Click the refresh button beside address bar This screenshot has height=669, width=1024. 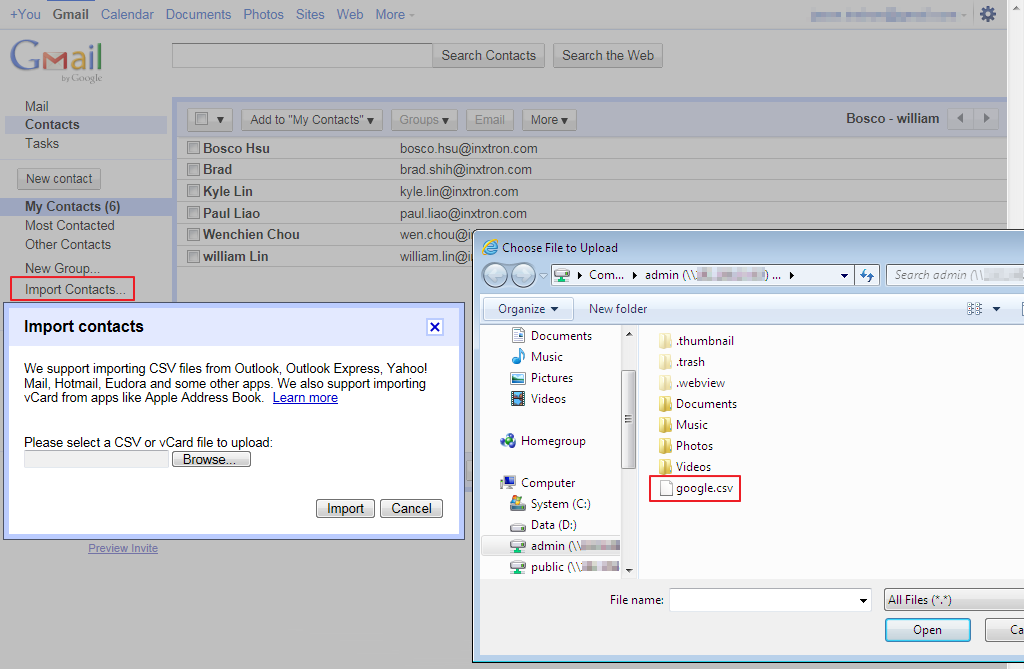[867, 275]
